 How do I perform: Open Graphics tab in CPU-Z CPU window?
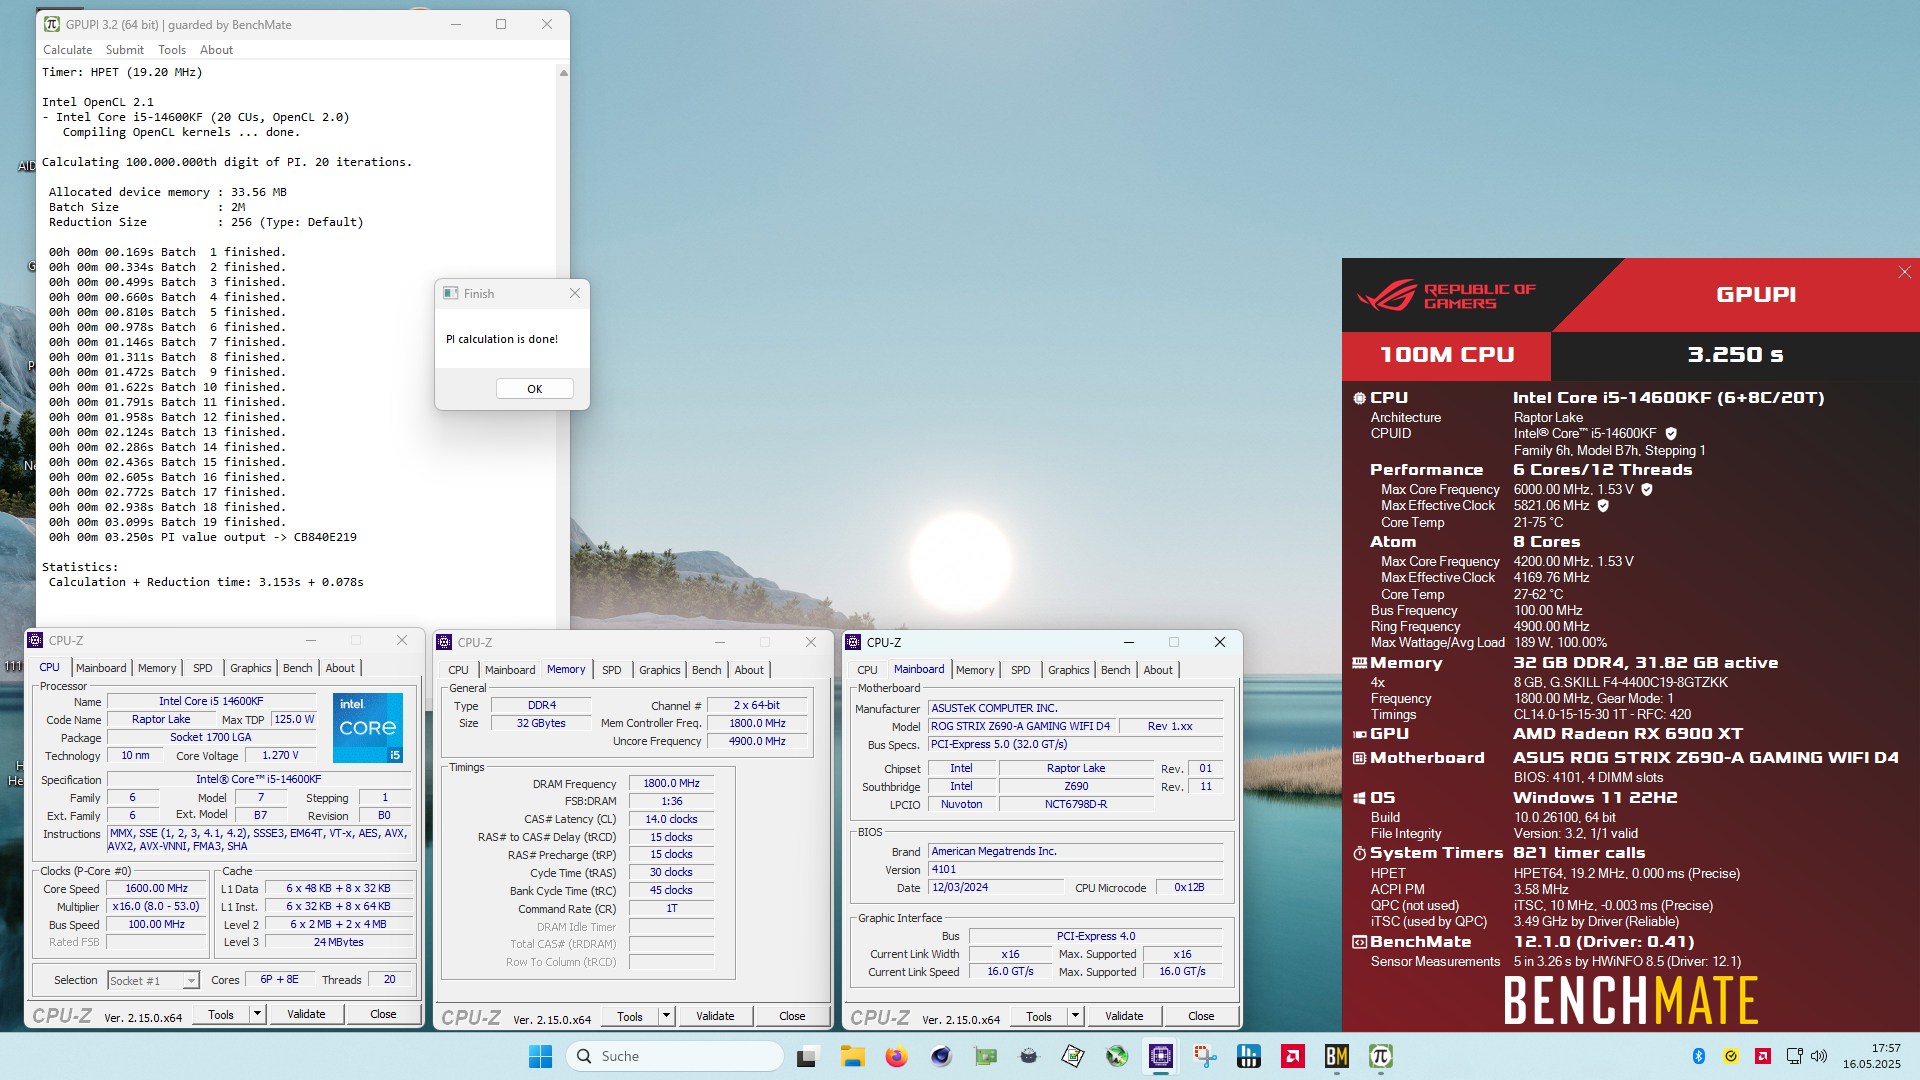point(250,668)
